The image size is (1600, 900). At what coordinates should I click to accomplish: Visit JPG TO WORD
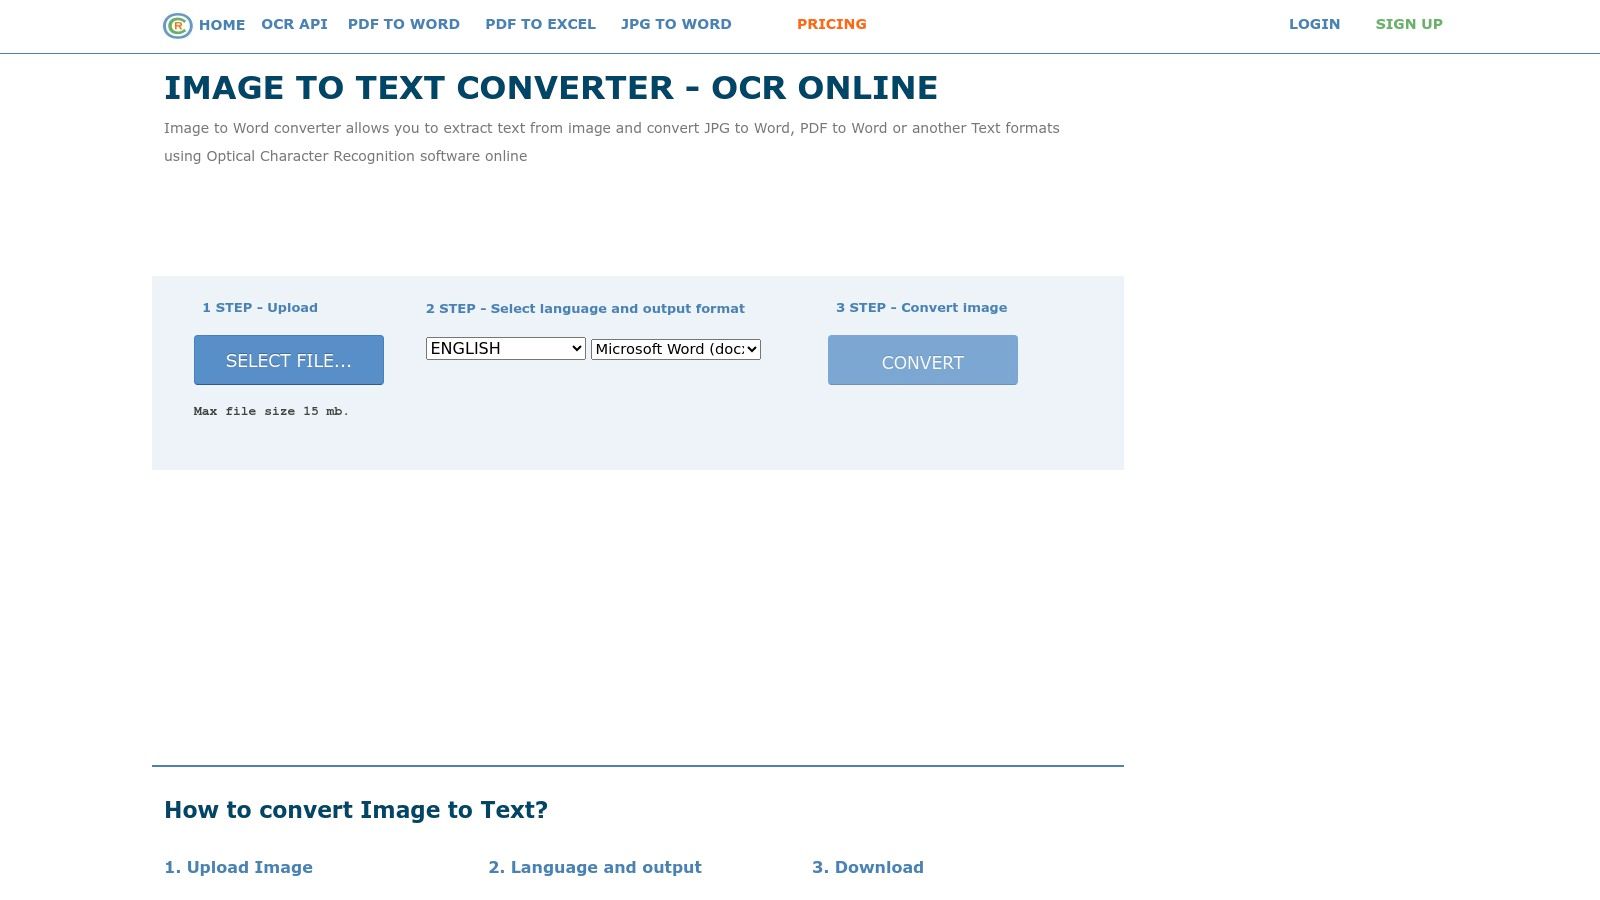tap(675, 24)
